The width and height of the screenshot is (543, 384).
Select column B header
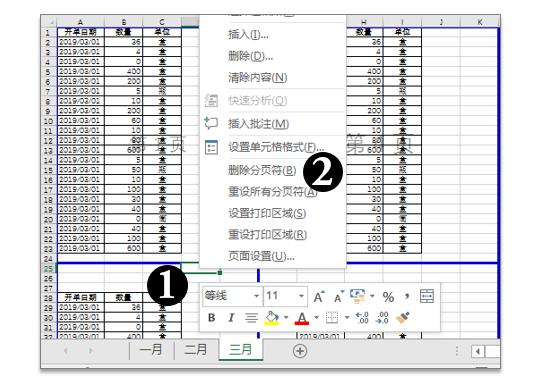coord(124,22)
